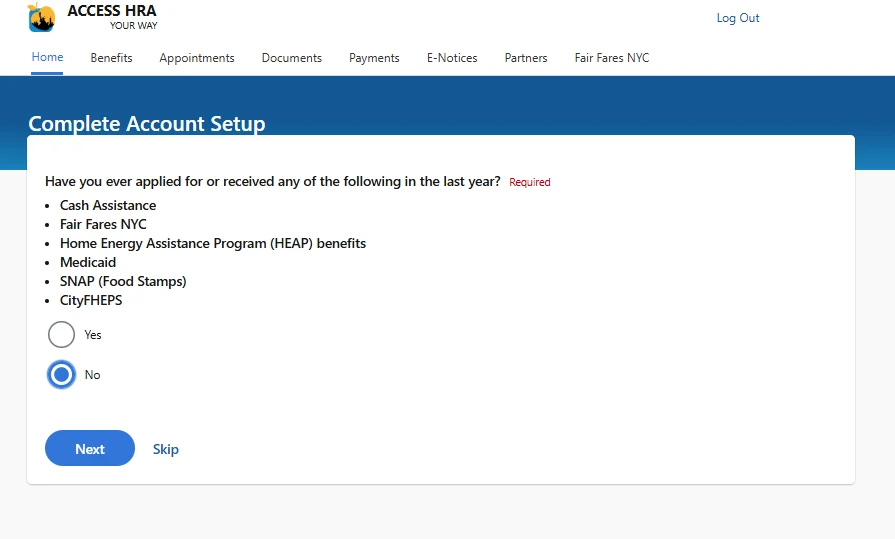Image resolution: width=895 pixels, height=539 pixels.
Task: Select the No radio button
Action: coord(61,375)
